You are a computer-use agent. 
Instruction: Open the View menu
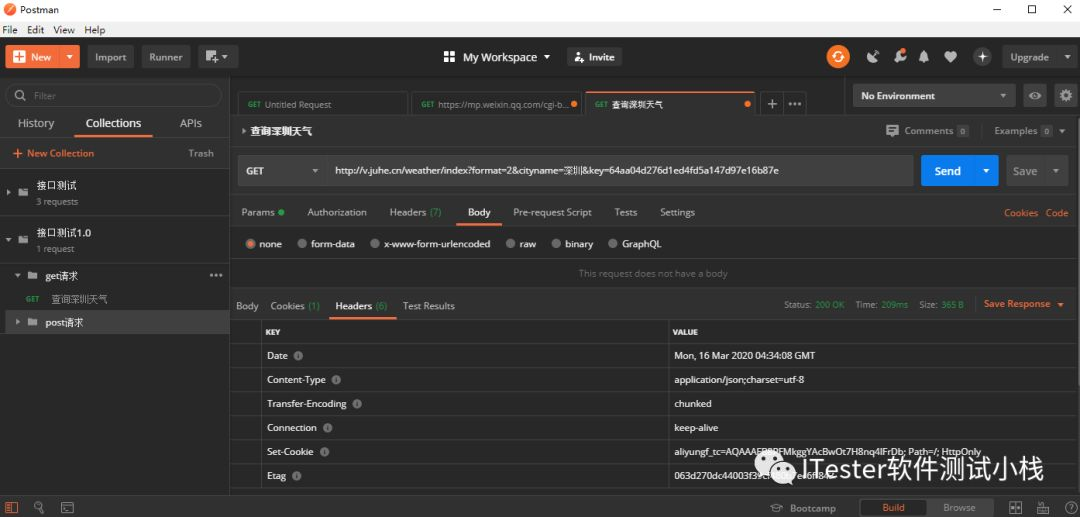coord(64,30)
